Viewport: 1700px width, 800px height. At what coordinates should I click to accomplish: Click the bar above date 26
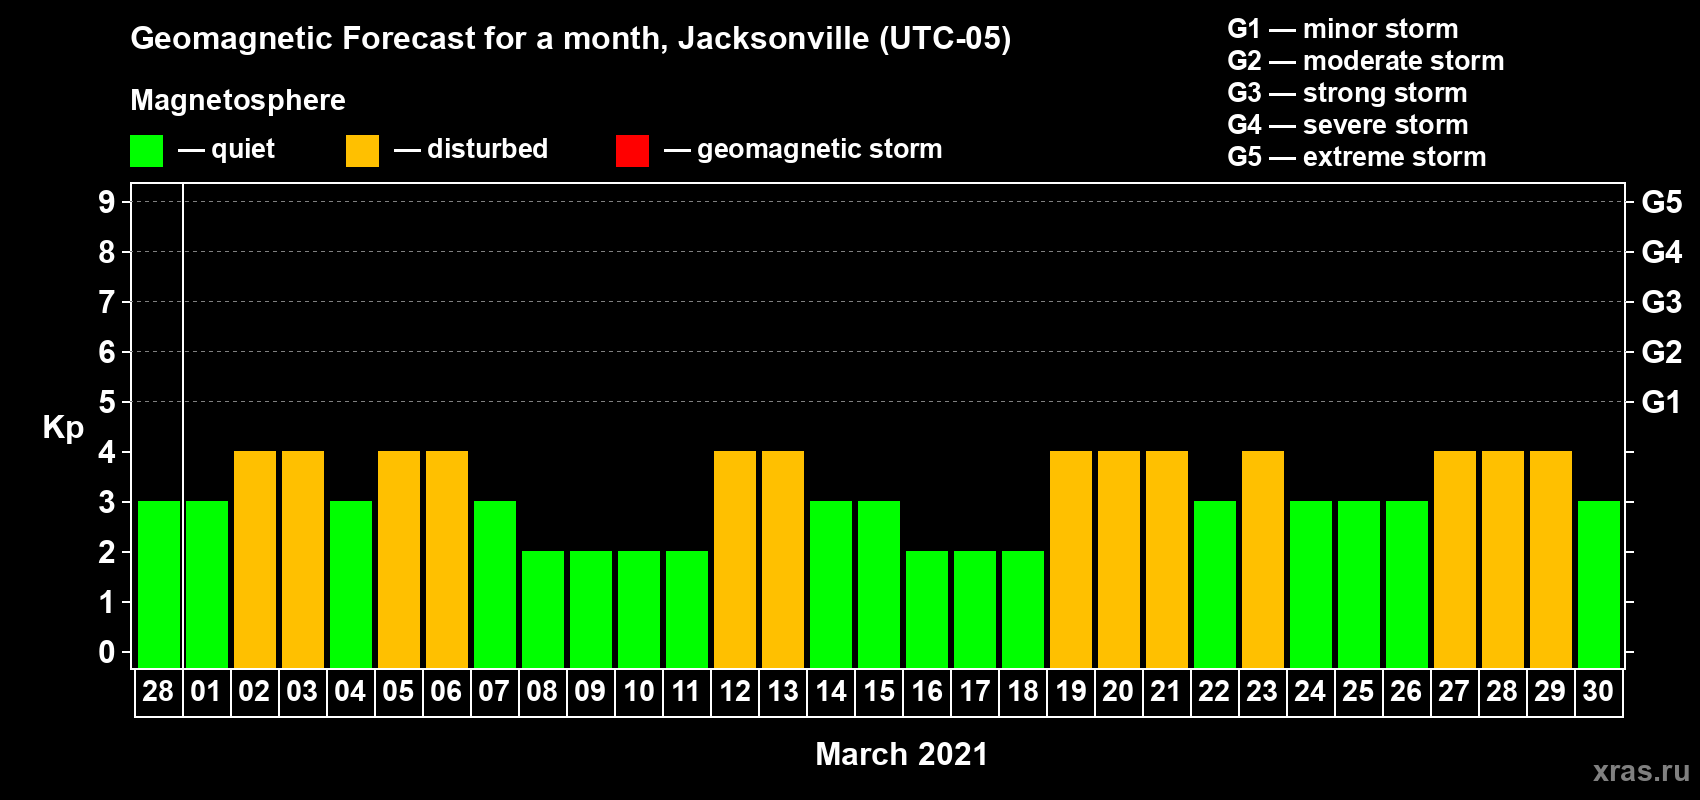tap(1407, 584)
